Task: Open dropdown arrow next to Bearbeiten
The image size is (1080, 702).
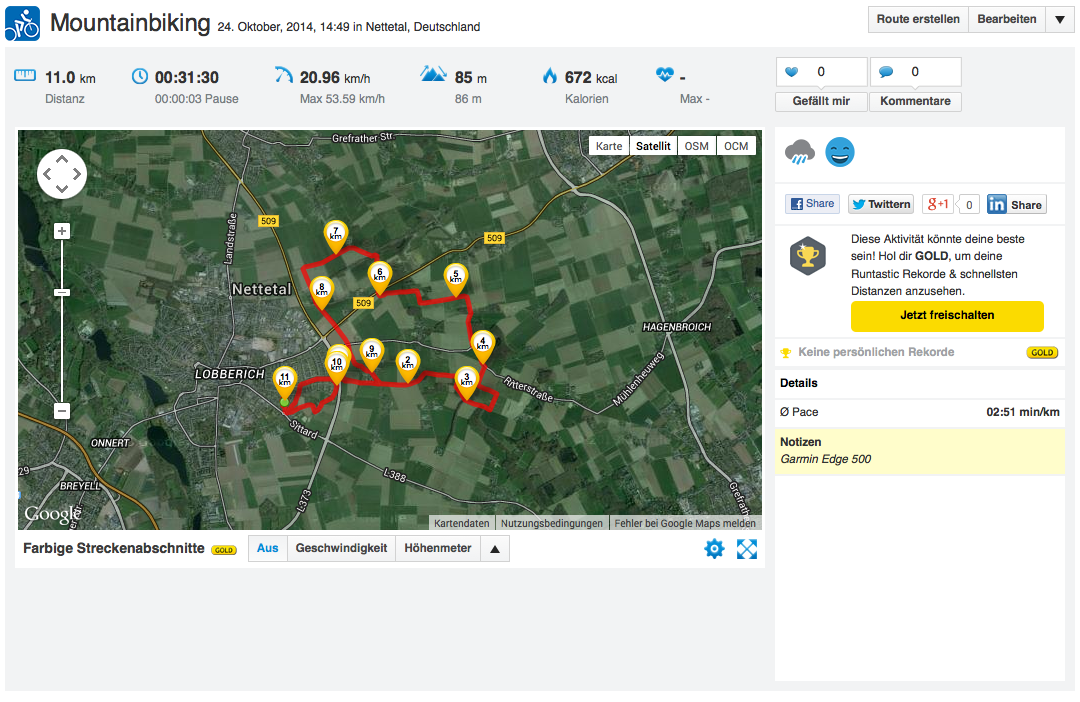Action: coord(1060,19)
